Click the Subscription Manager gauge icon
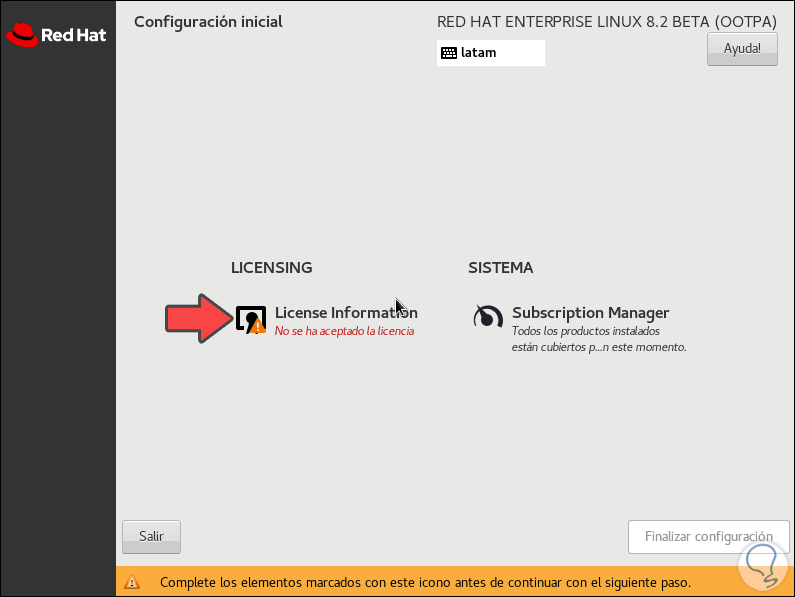The height and width of the screenshot is (597, 795). pos(488,317)
